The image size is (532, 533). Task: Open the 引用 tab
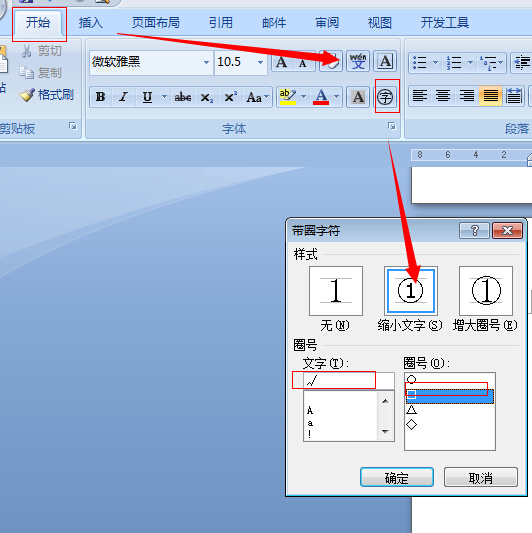click(221, 23)
